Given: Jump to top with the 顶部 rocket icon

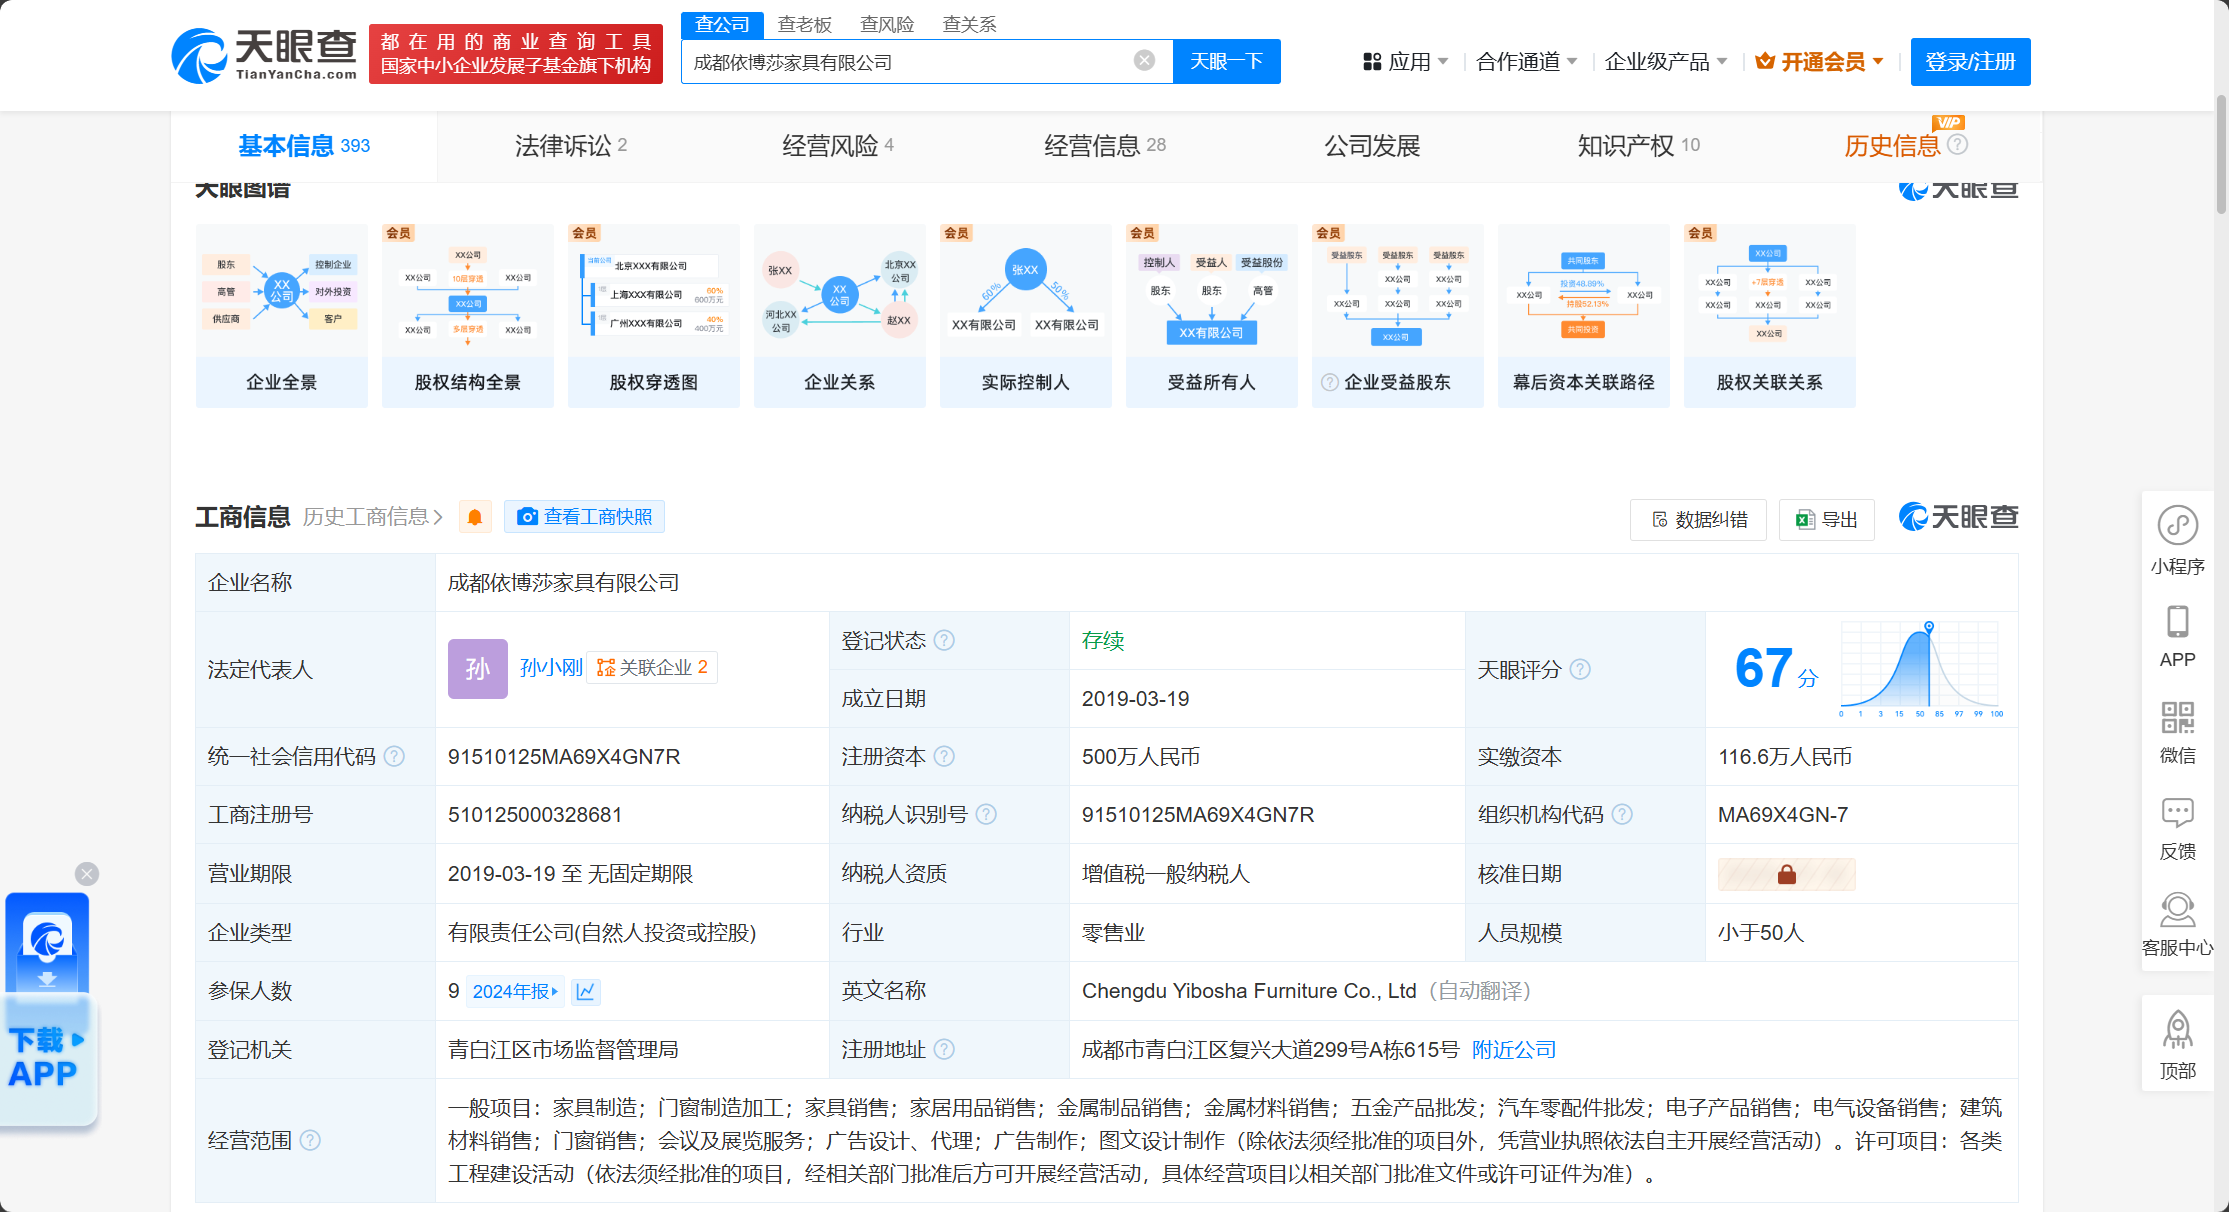Looking at the screenshot, I should [2177, 1030].
